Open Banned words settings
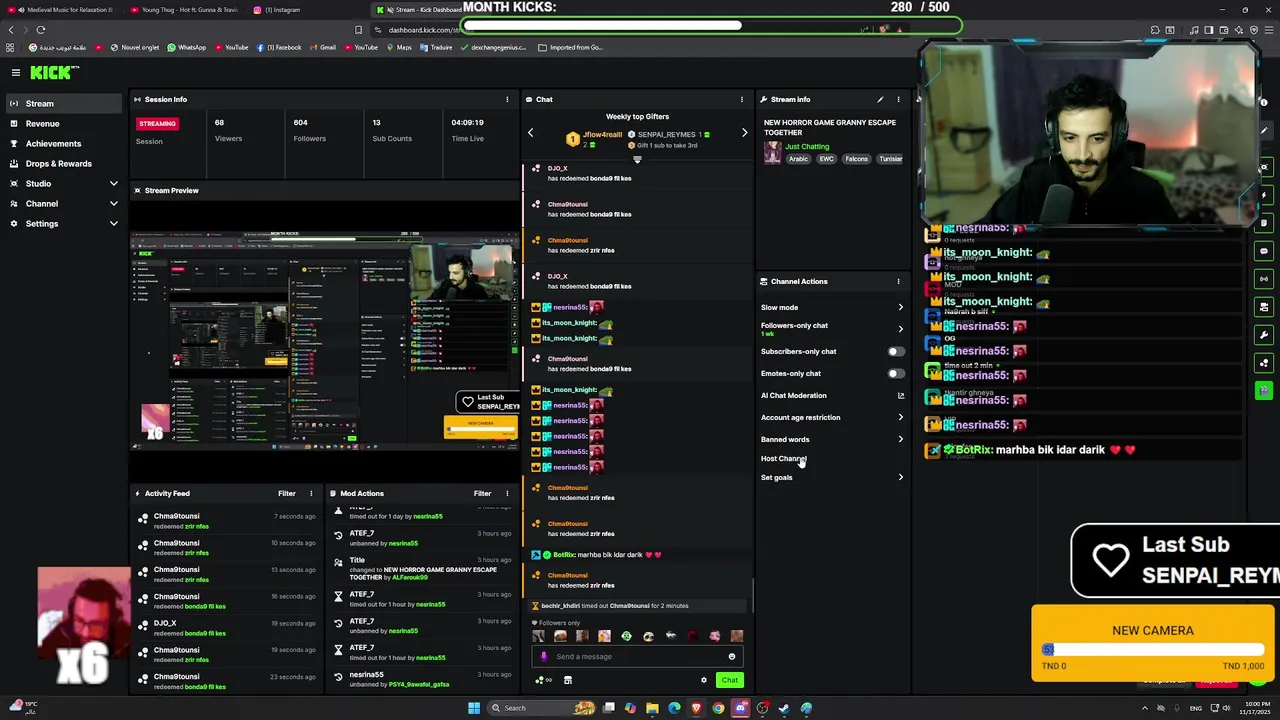This screenshot has height=720, width=1280. pyautogui.click(x=832, y=440)
